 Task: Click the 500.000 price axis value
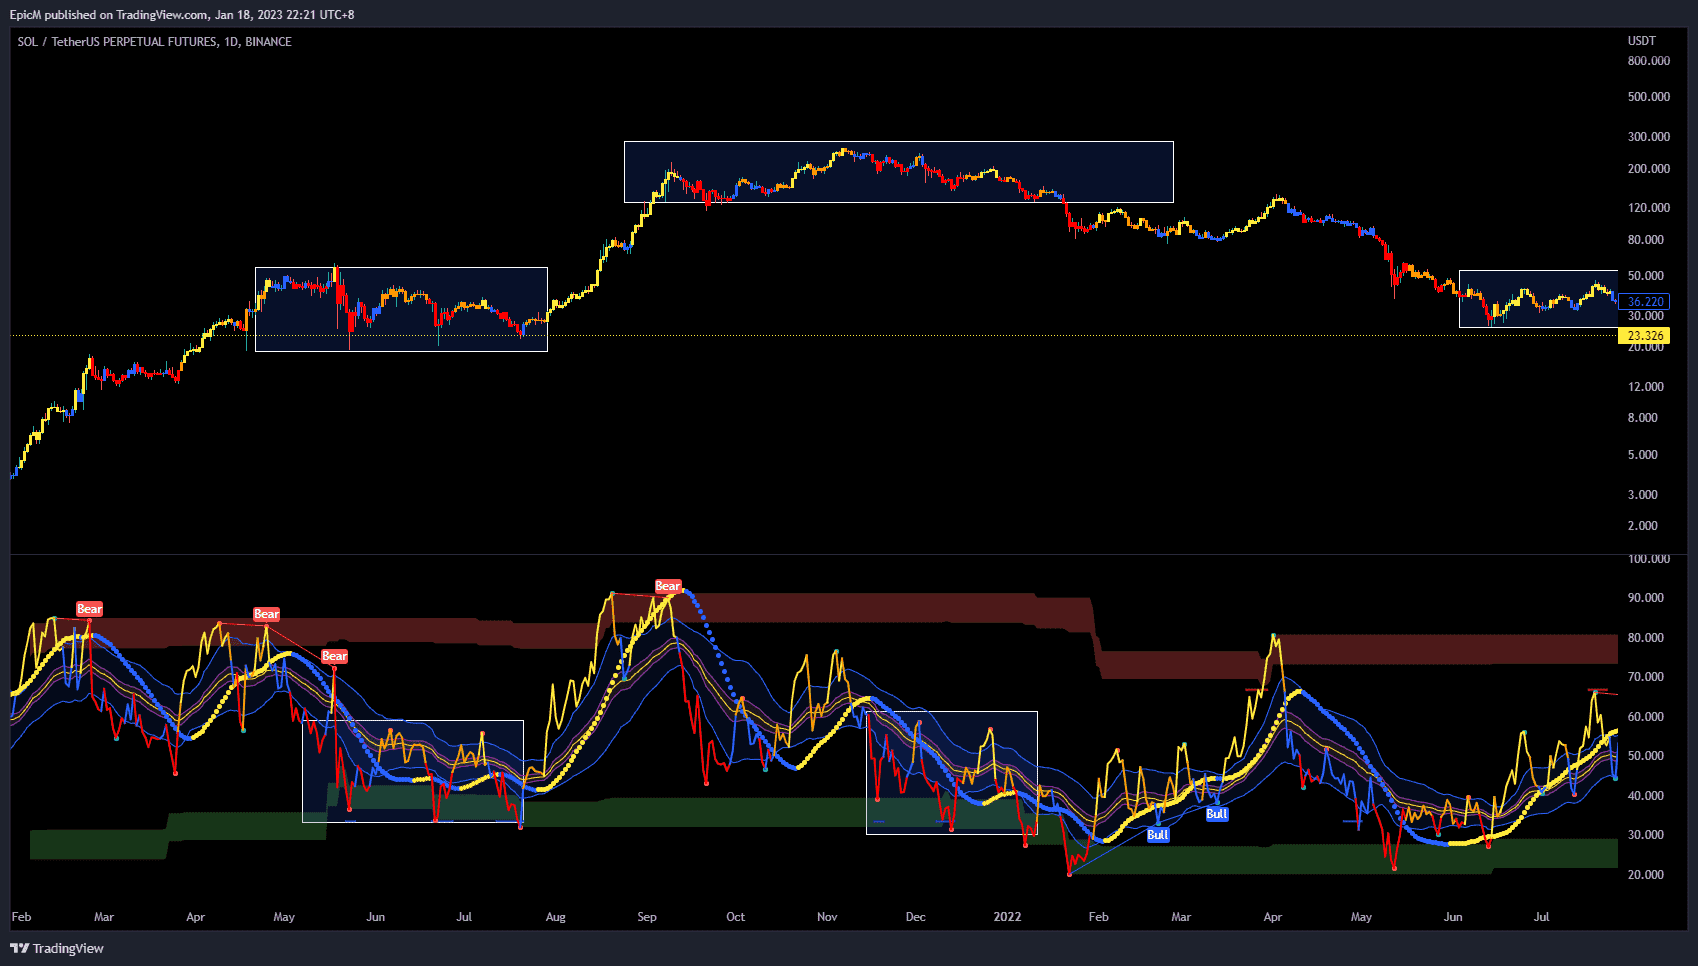coord(1649,97)
